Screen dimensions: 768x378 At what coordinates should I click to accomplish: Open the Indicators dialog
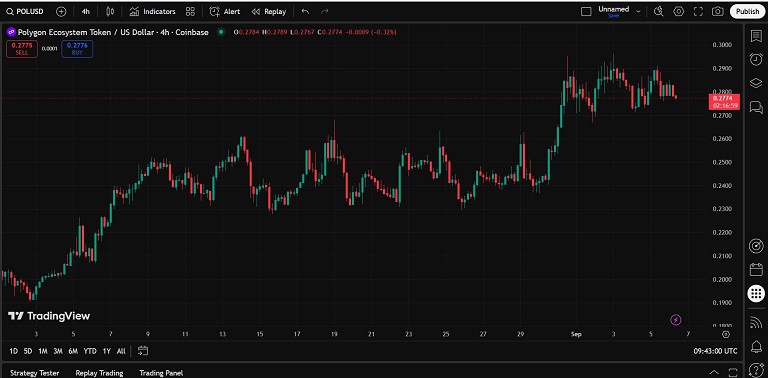[x=152, y=11]
